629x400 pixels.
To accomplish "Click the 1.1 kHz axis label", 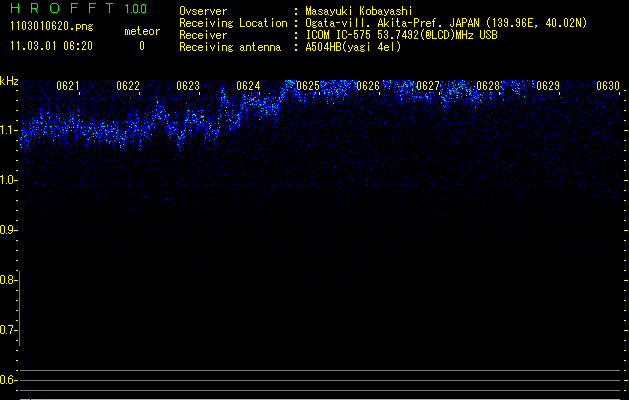I will click(x=9, y=130).
